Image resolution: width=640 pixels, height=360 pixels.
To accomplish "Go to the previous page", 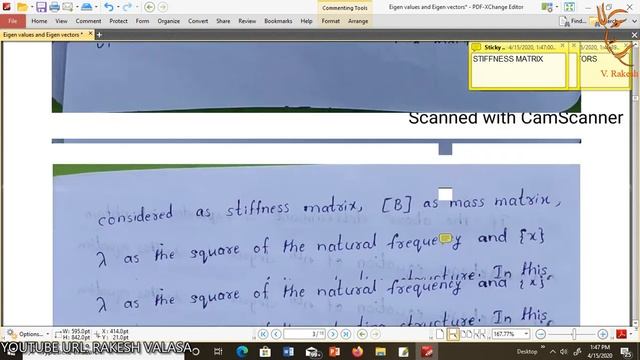I will 276,334.
